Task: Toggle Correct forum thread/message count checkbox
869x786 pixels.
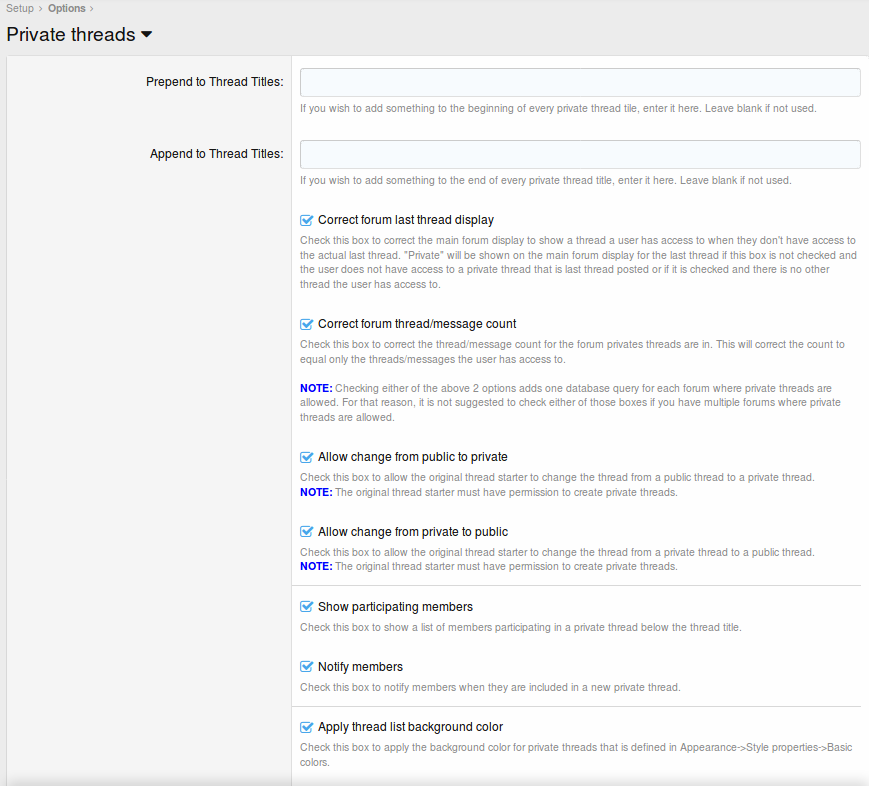Action: pos(307,324)
